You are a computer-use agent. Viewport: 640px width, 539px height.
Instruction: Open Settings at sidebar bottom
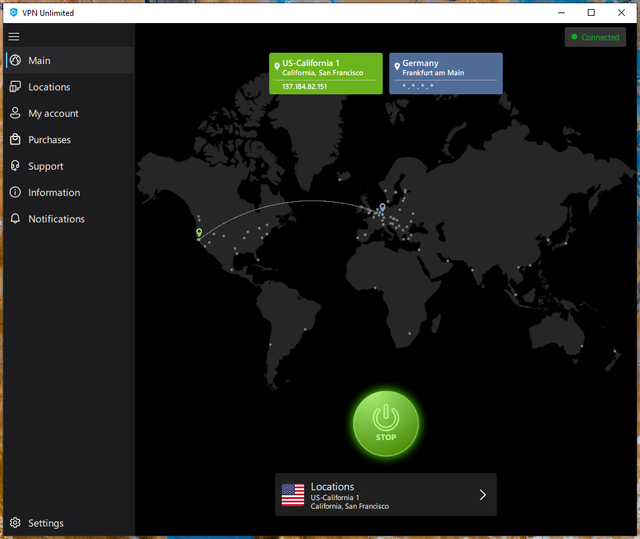point(69,523)
